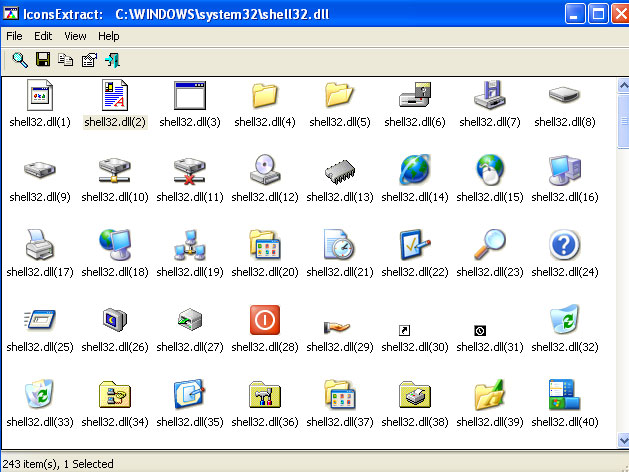The image size is (629, 472).
Task: Select the network workgroup icon shell32.dll(19)
Action: (x=190, y=245)
